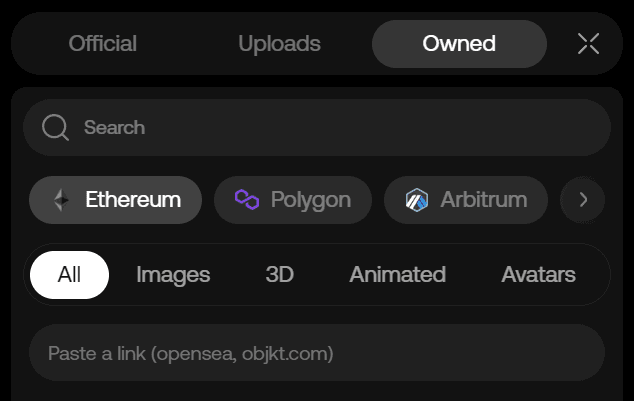Filter by Animated items
This screenshot has width=634, height=401.
[397, 275]
